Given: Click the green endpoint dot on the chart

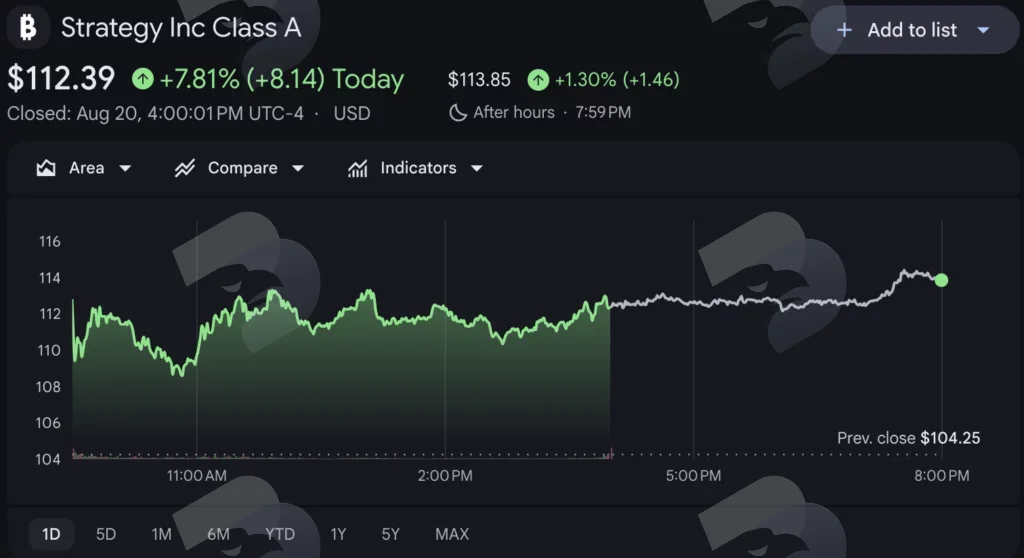Looking at the screenshot, I should point(941,280).
